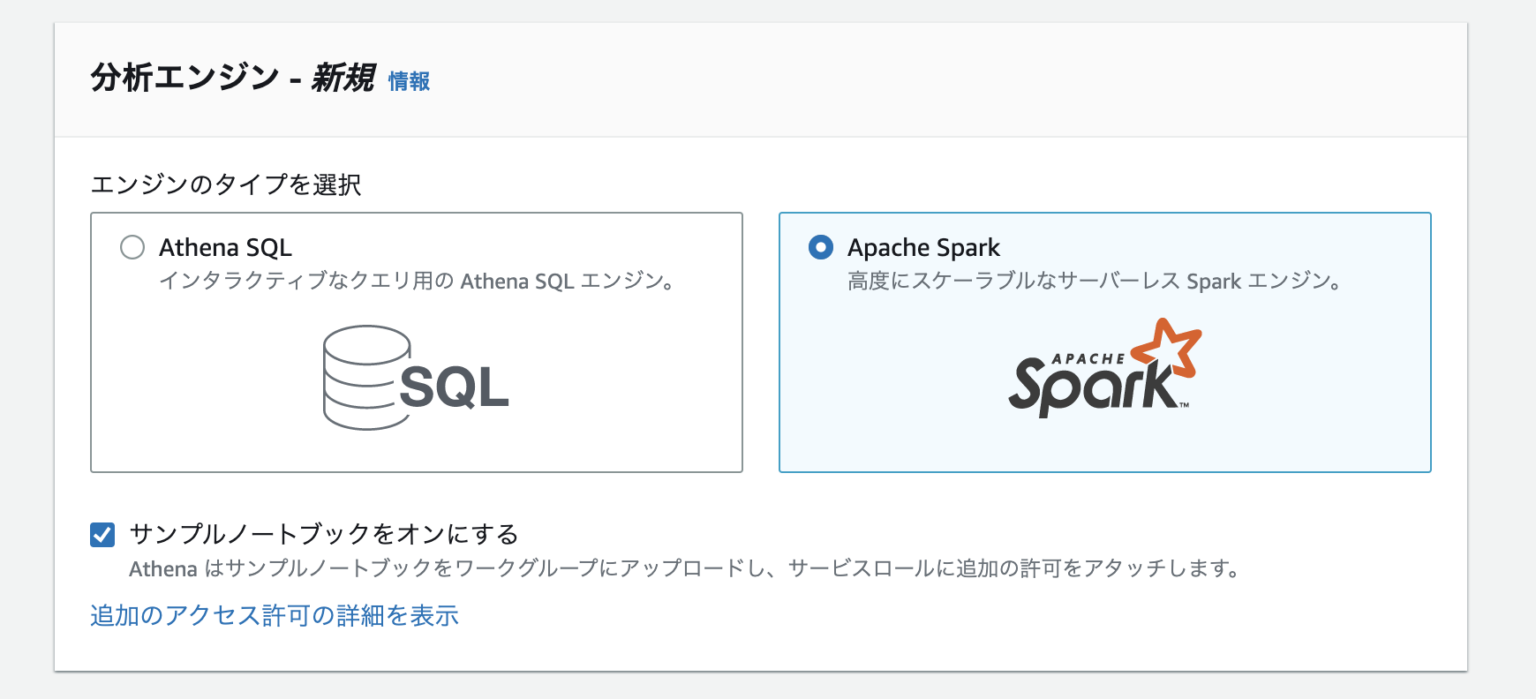The height and width of the screenshot is (699, 1536).
Task: Select the Apache Spark engine card
Action: pos(1105,341)
